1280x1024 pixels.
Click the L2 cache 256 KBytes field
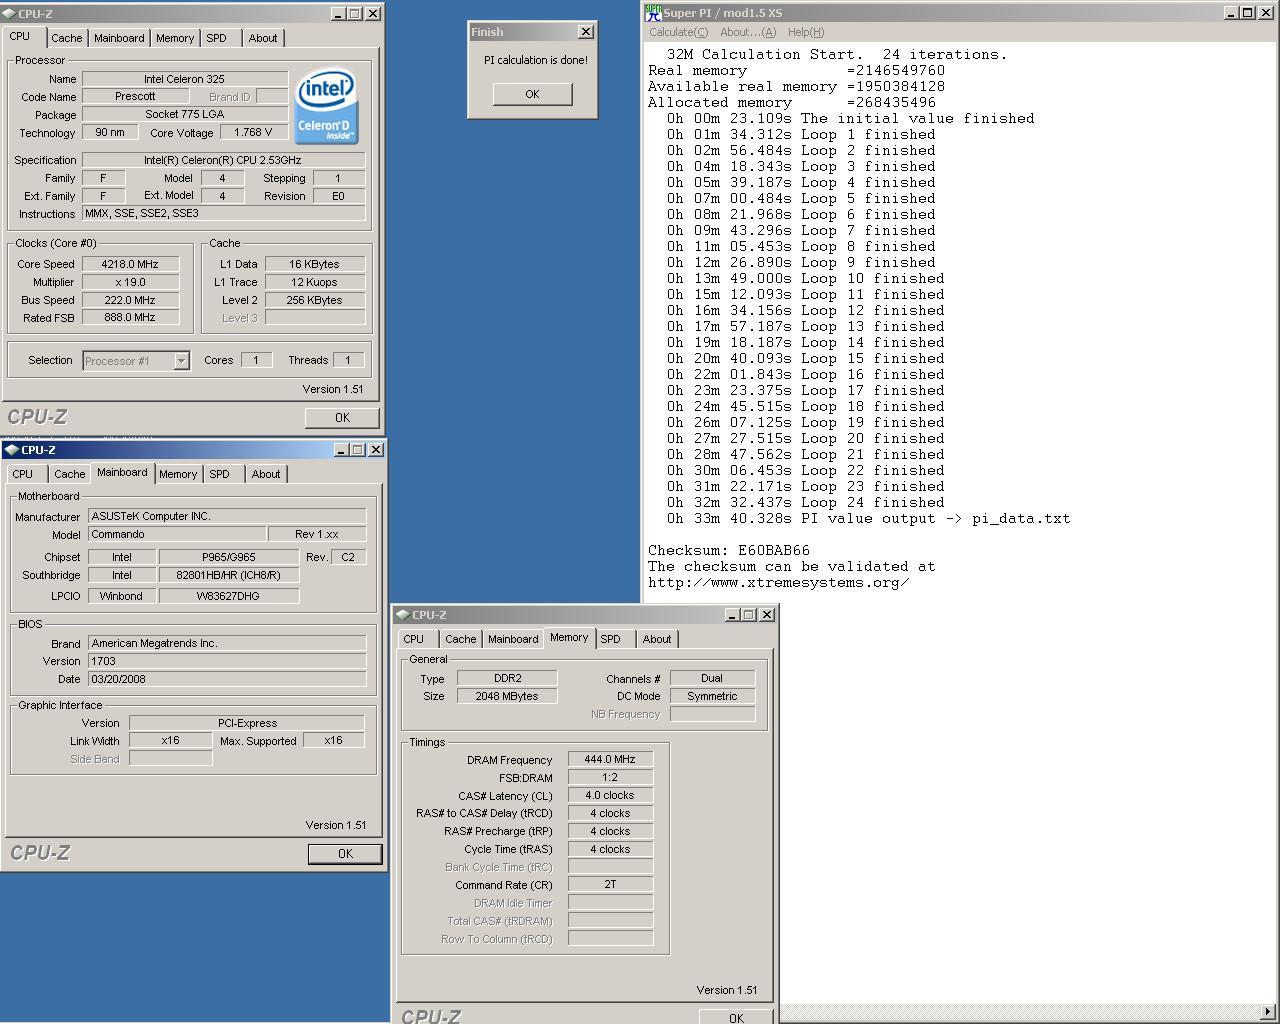(x=315, y=300)
